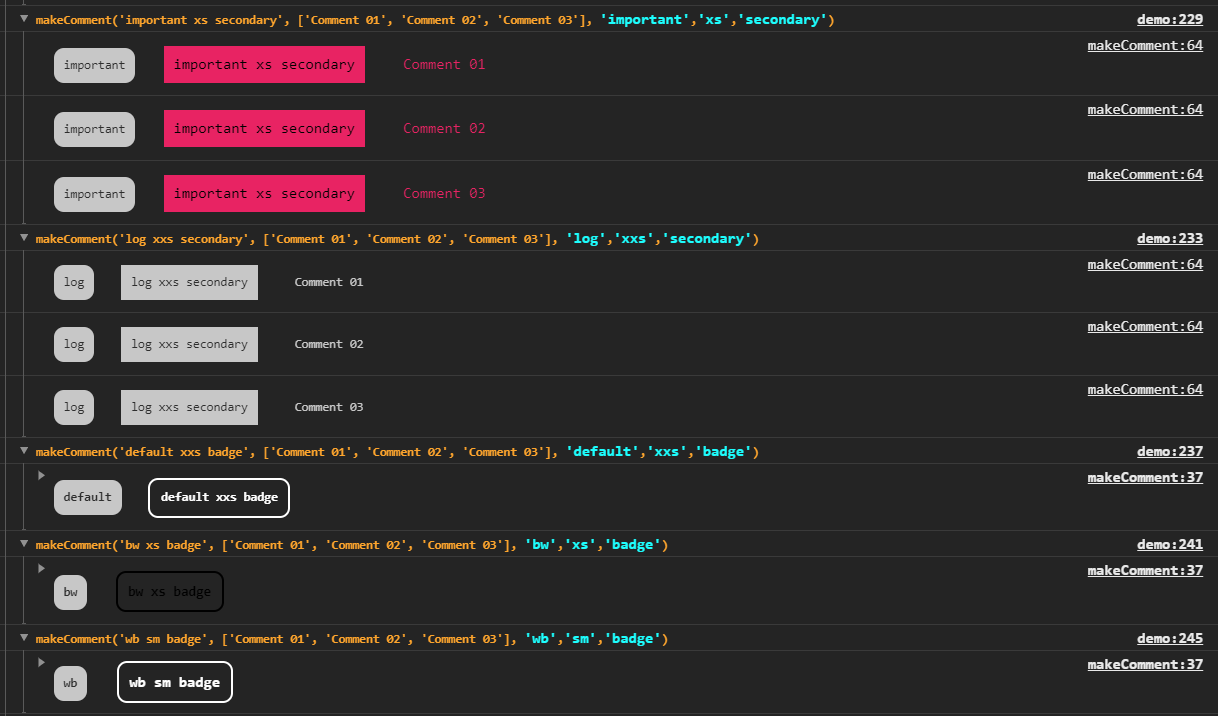Image resolution: width=1218 pixels, height=716 pixels.
Task: Open makeComment:64 link beside Comment 01 important
Action: (1145, 45)
